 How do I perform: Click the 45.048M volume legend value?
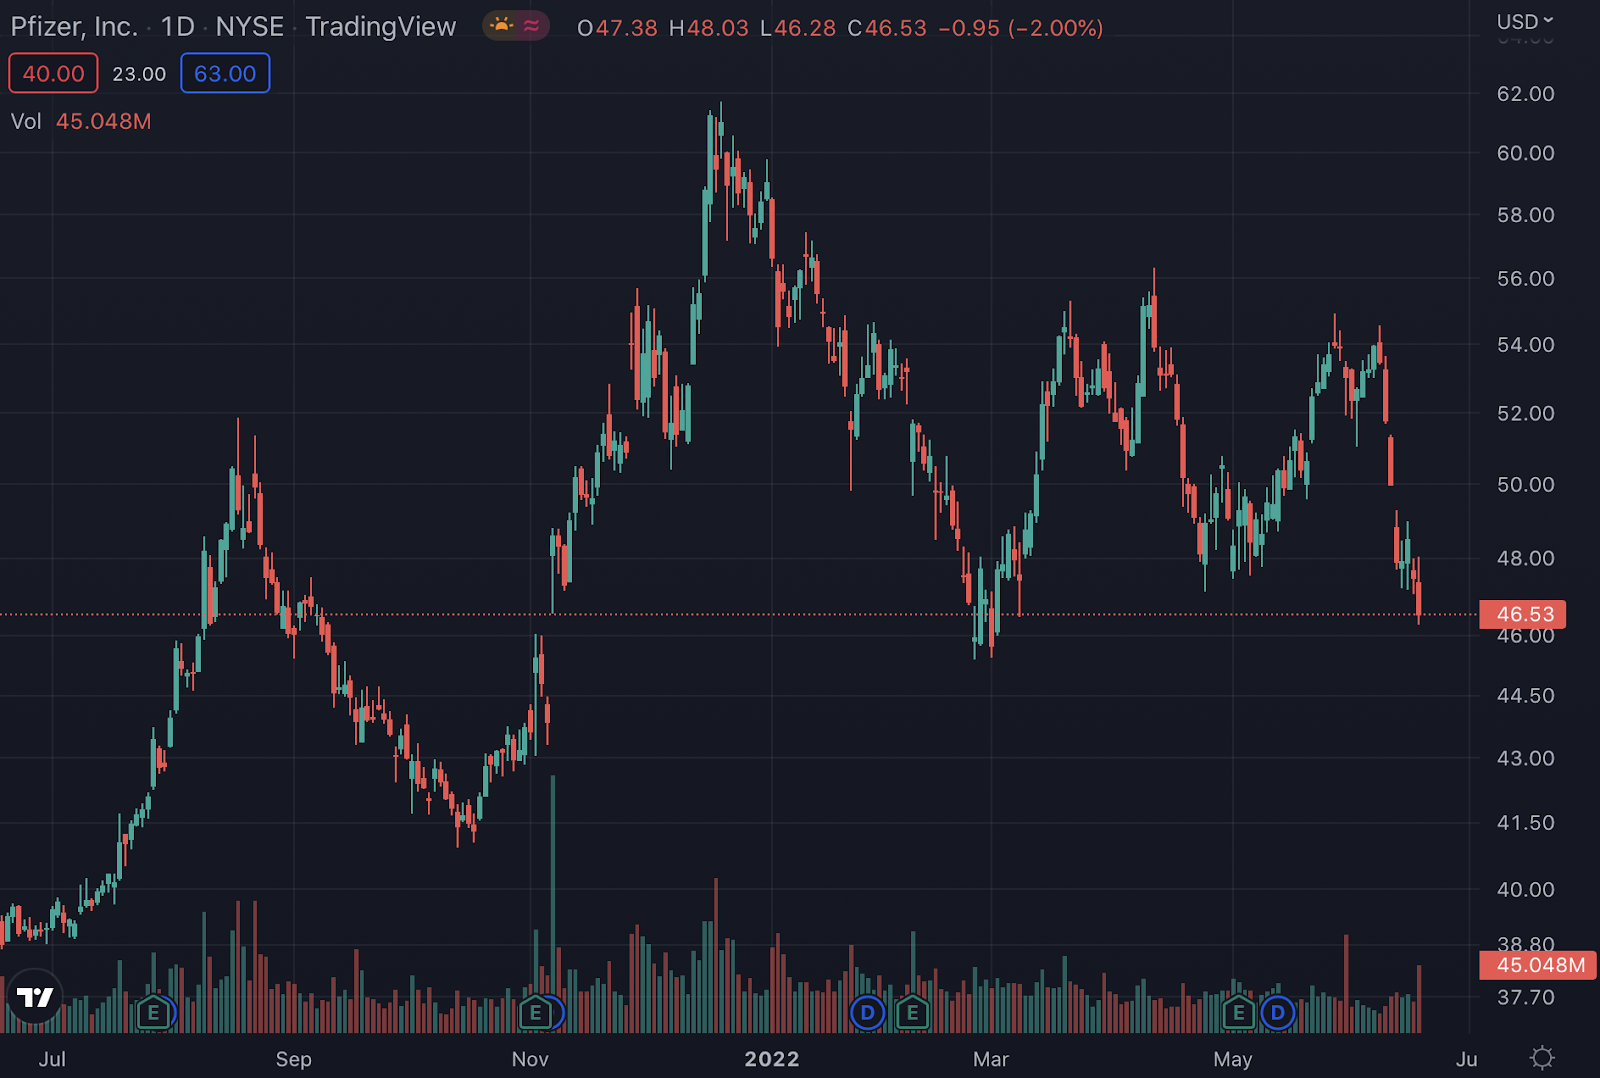coord(104,121)
